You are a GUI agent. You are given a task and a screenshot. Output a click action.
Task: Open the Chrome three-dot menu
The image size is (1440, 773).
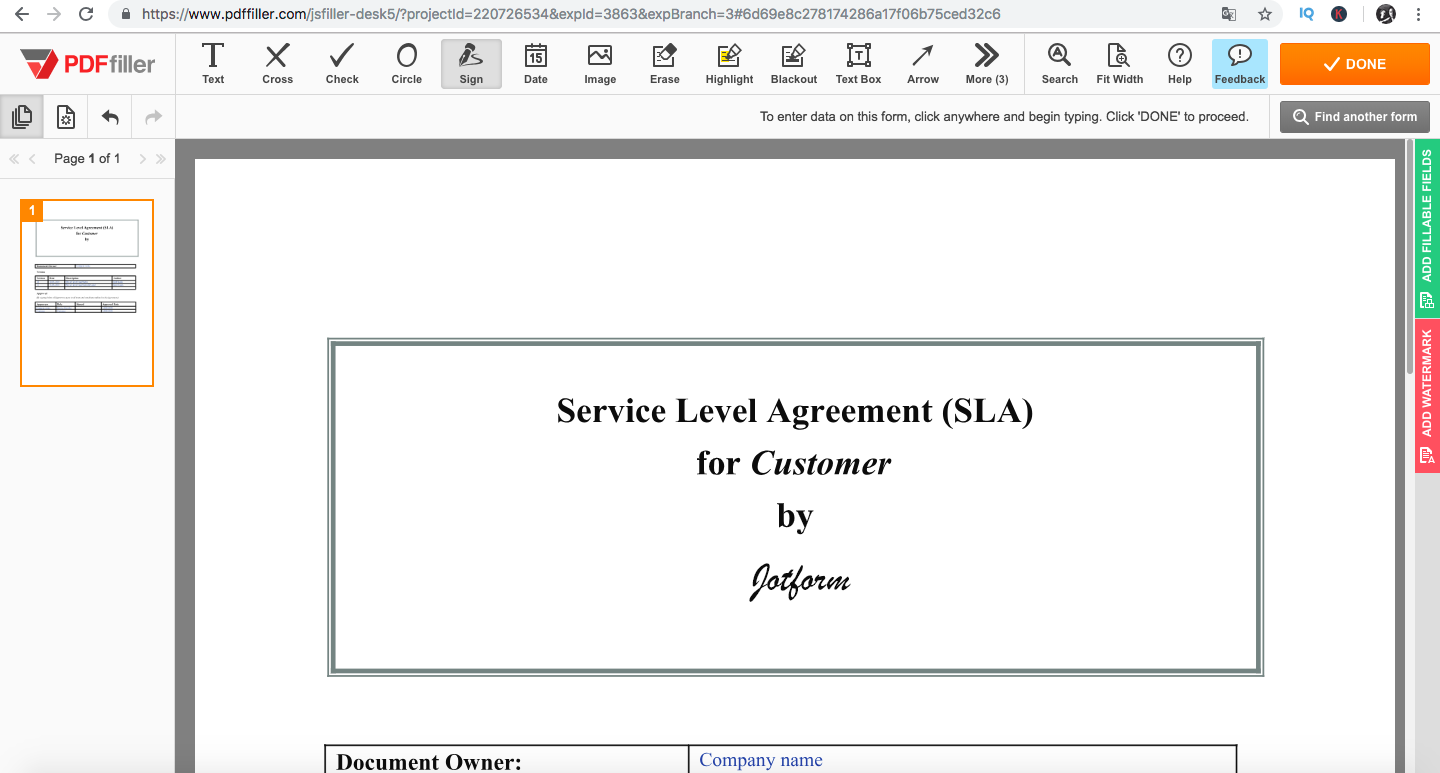(x=1418, y=14)
